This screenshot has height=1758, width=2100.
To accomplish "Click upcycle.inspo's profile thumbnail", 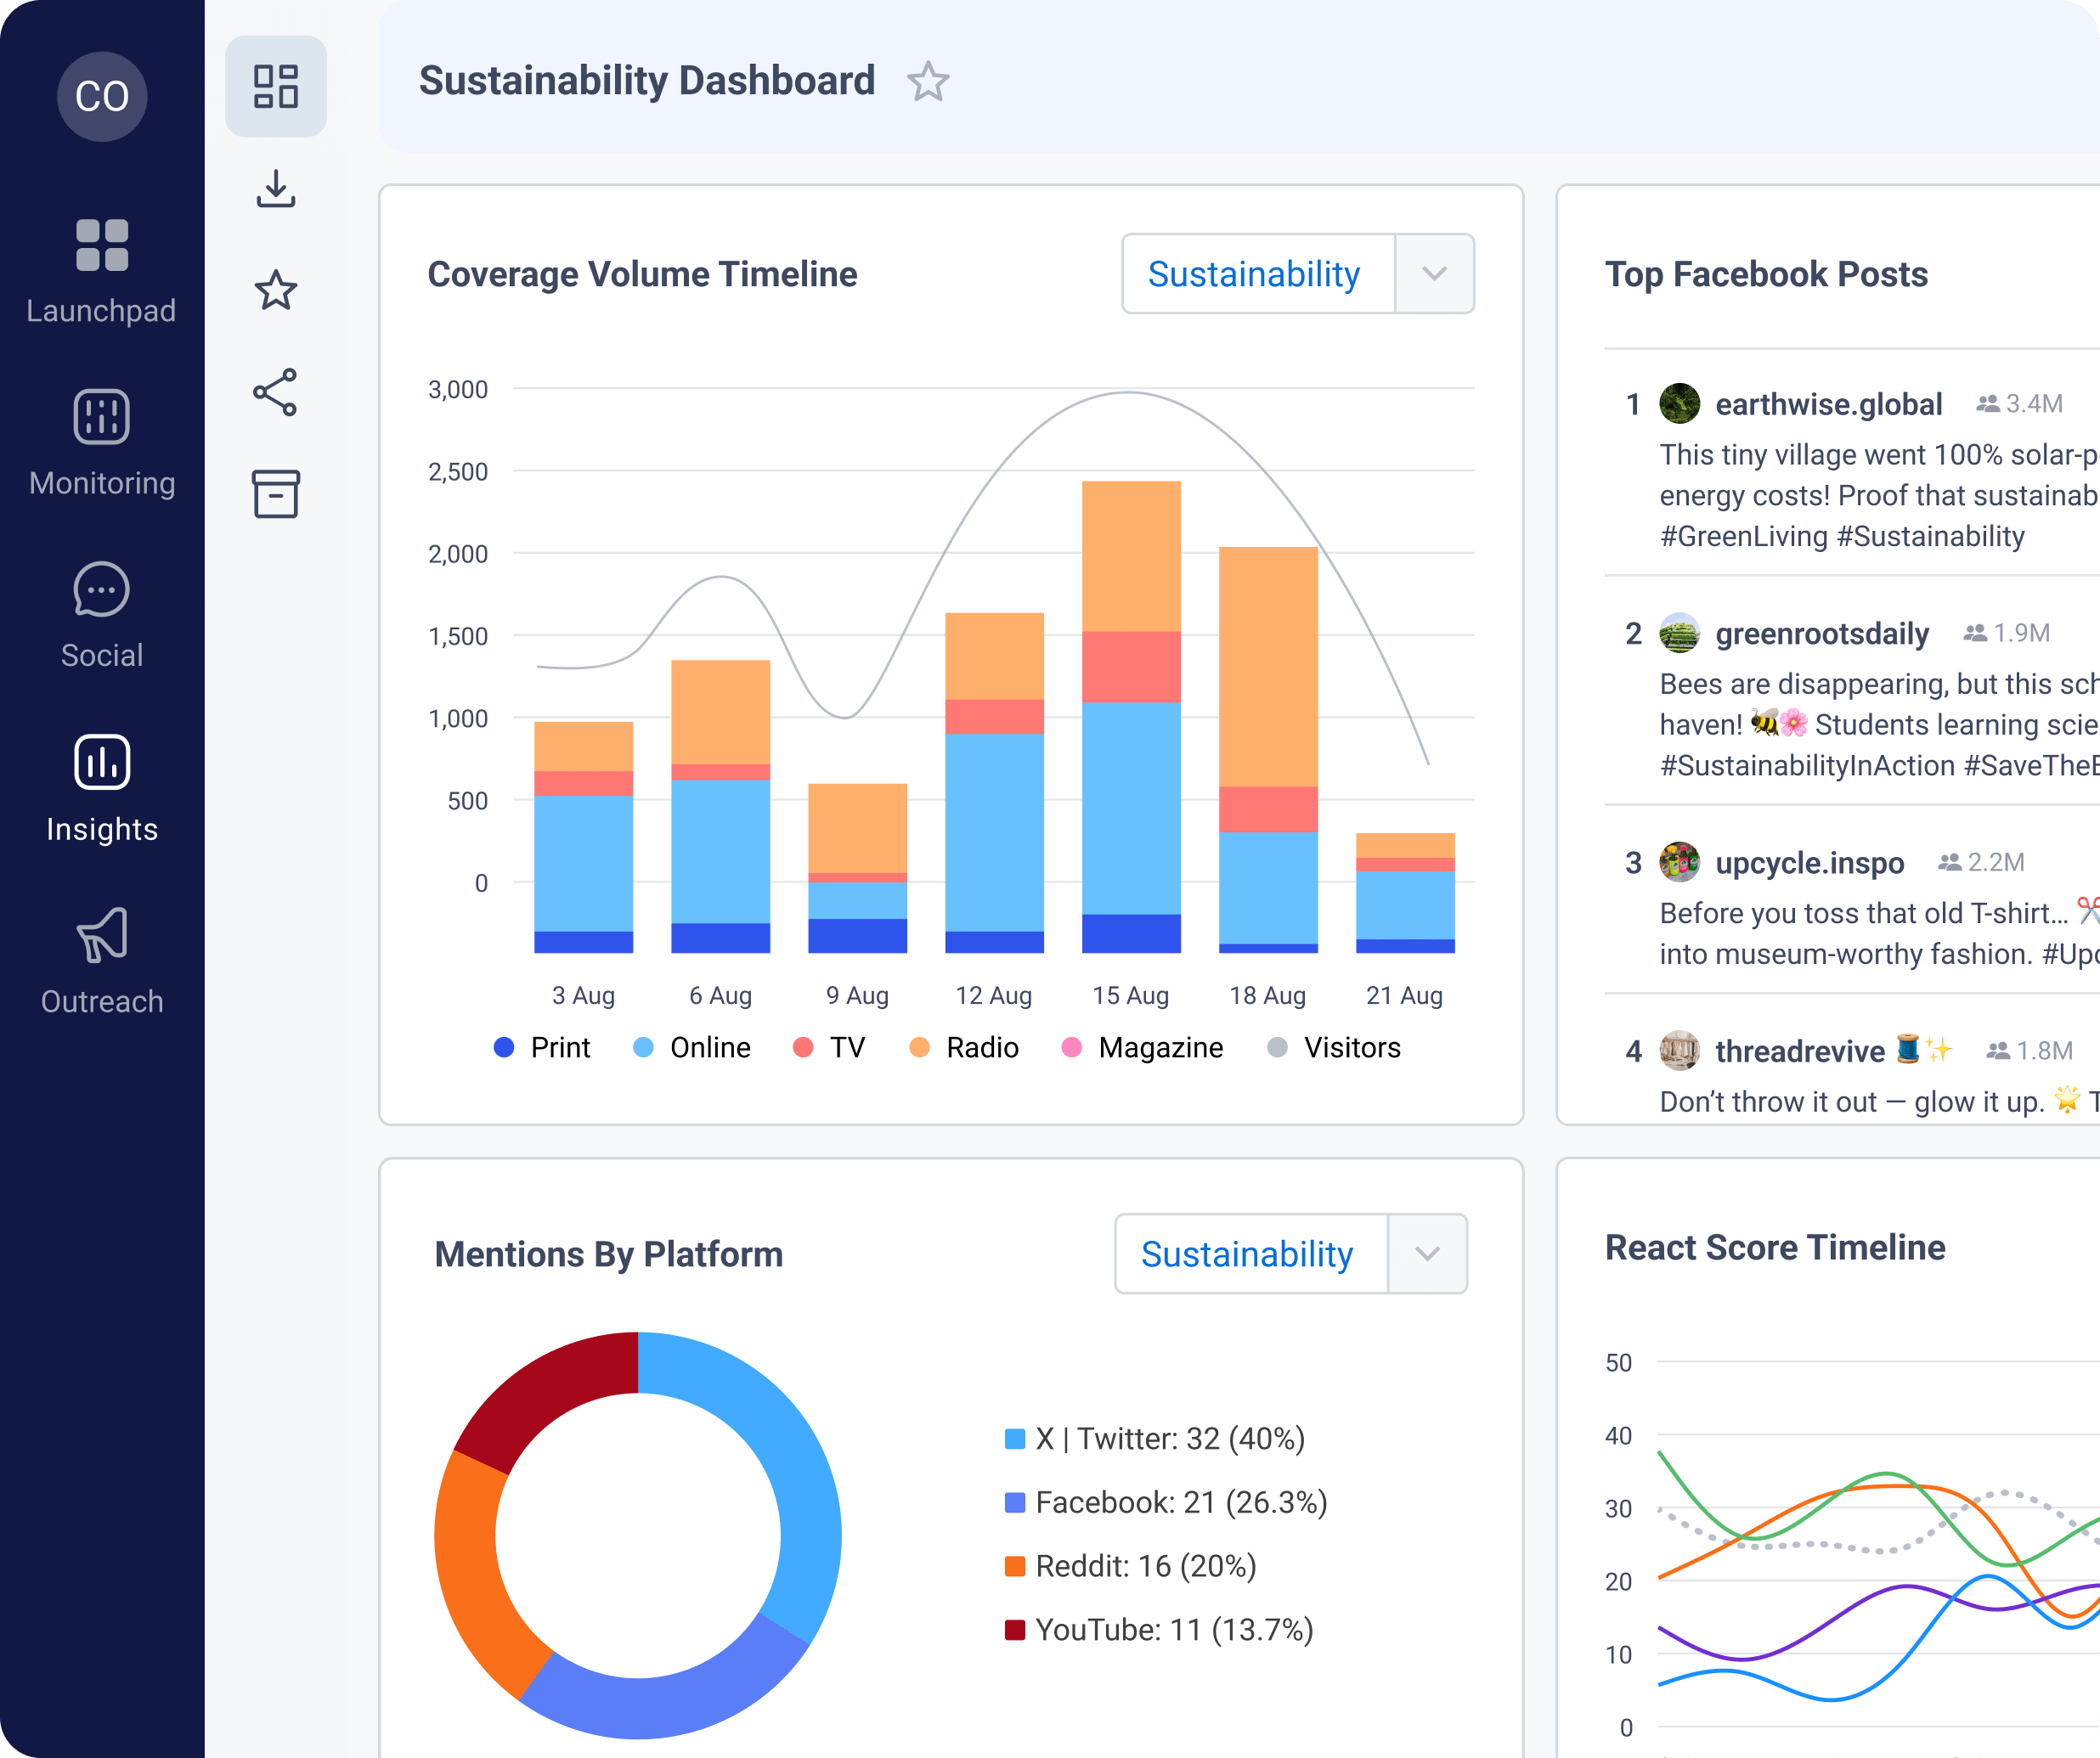I will [x=1680, y=862].
